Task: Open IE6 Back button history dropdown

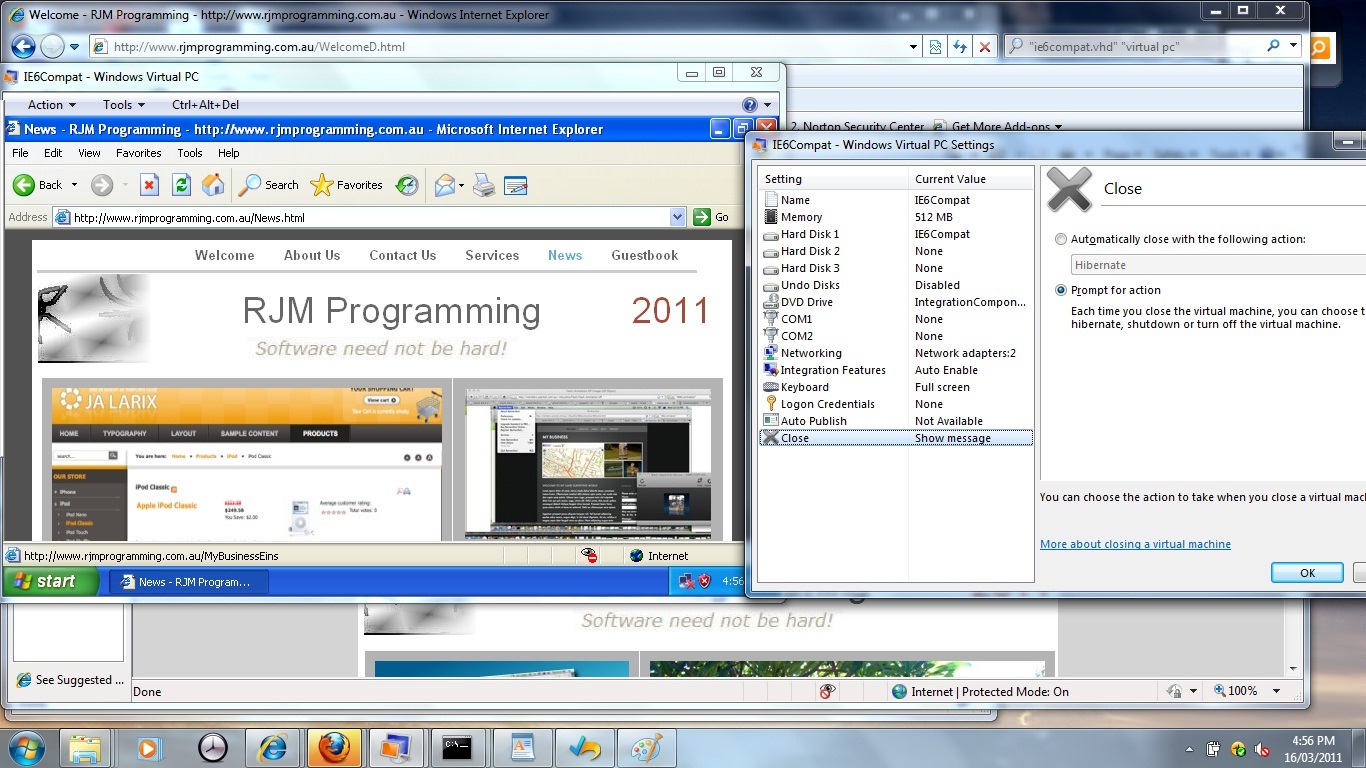Action: [74, 185]
